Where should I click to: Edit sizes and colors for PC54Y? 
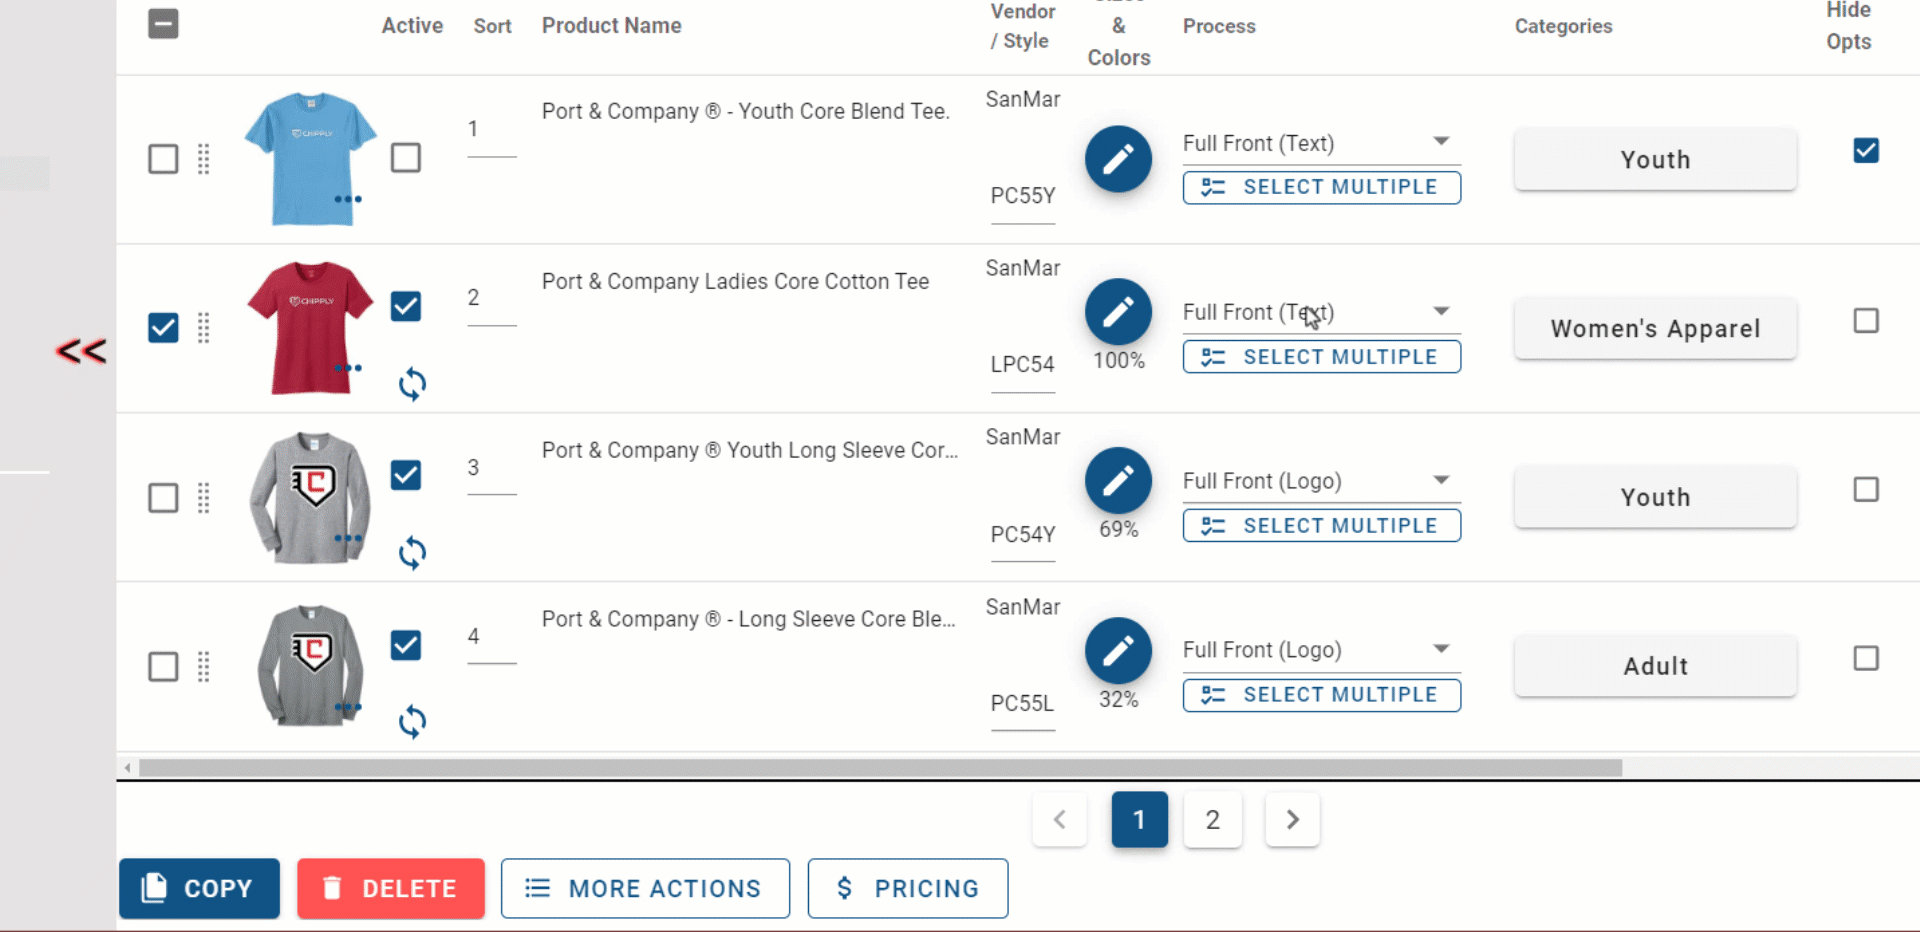pos(1118,481)
